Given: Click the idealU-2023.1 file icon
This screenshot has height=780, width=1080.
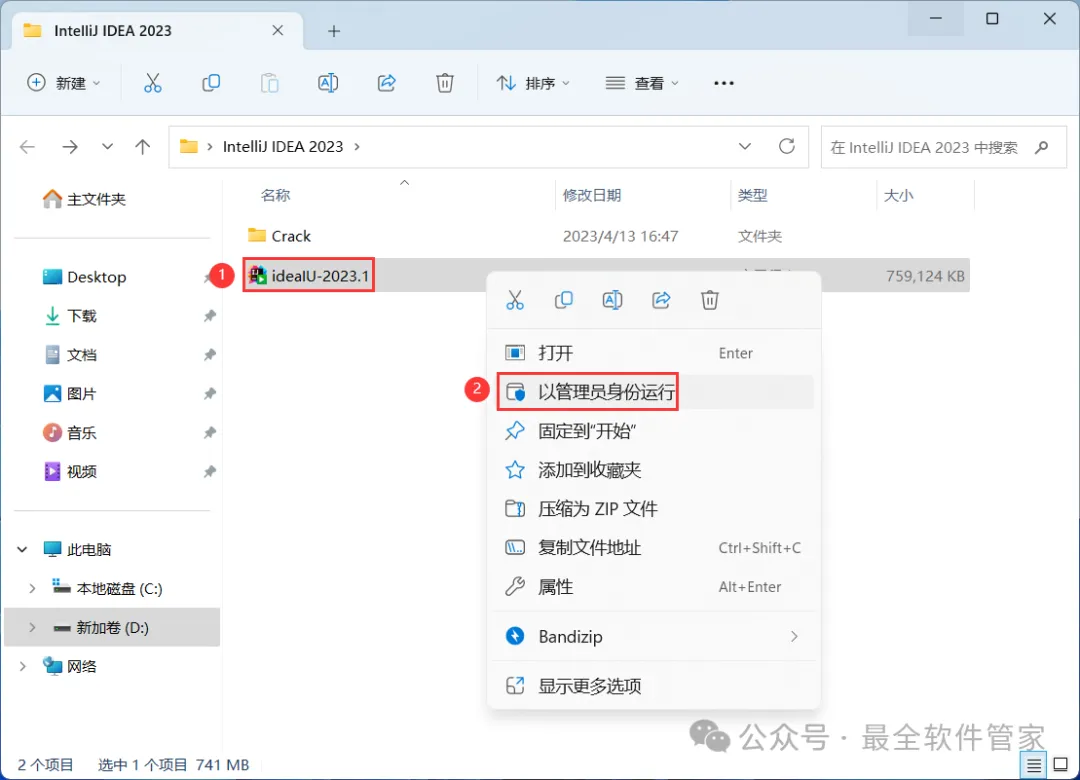Looking at the screenshot, I should tap(258, 276).
